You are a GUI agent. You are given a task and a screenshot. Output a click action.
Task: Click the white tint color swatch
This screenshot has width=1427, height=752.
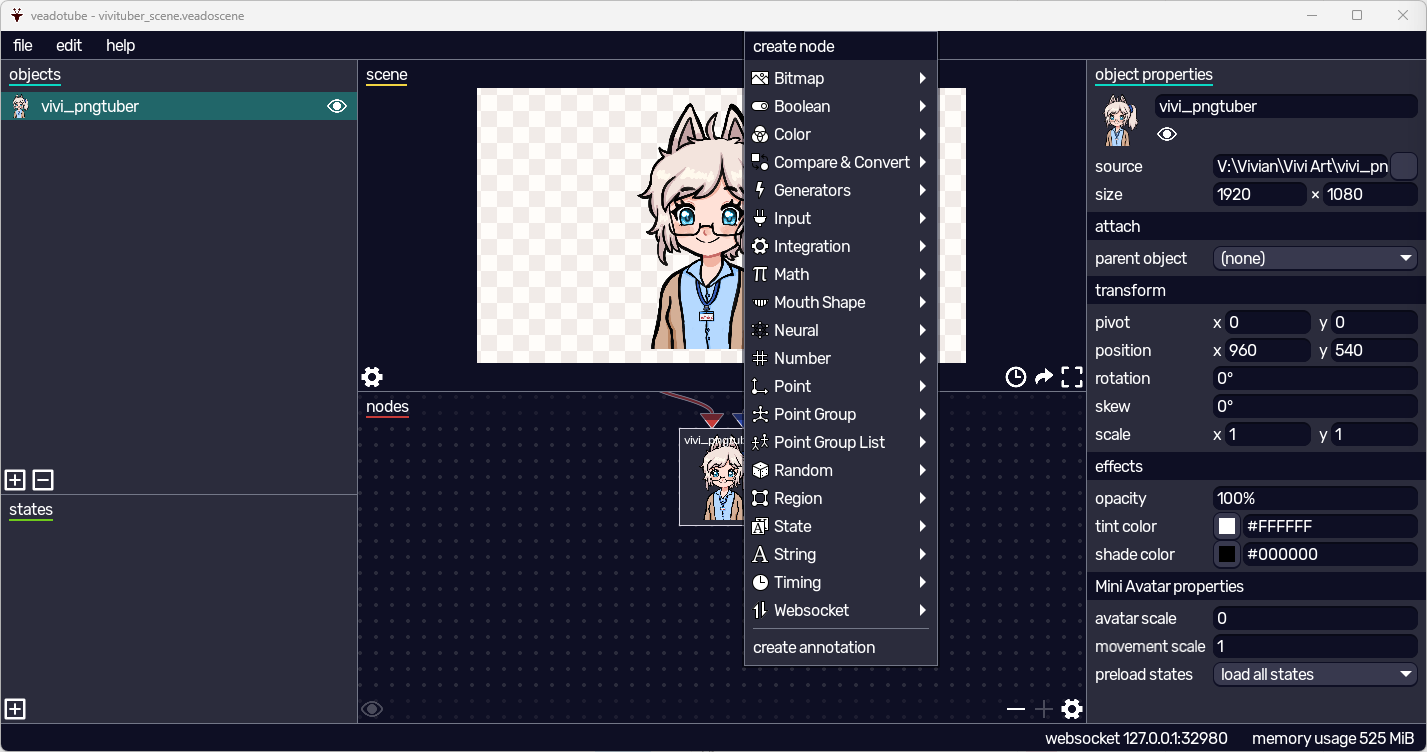click(1227, 526)
